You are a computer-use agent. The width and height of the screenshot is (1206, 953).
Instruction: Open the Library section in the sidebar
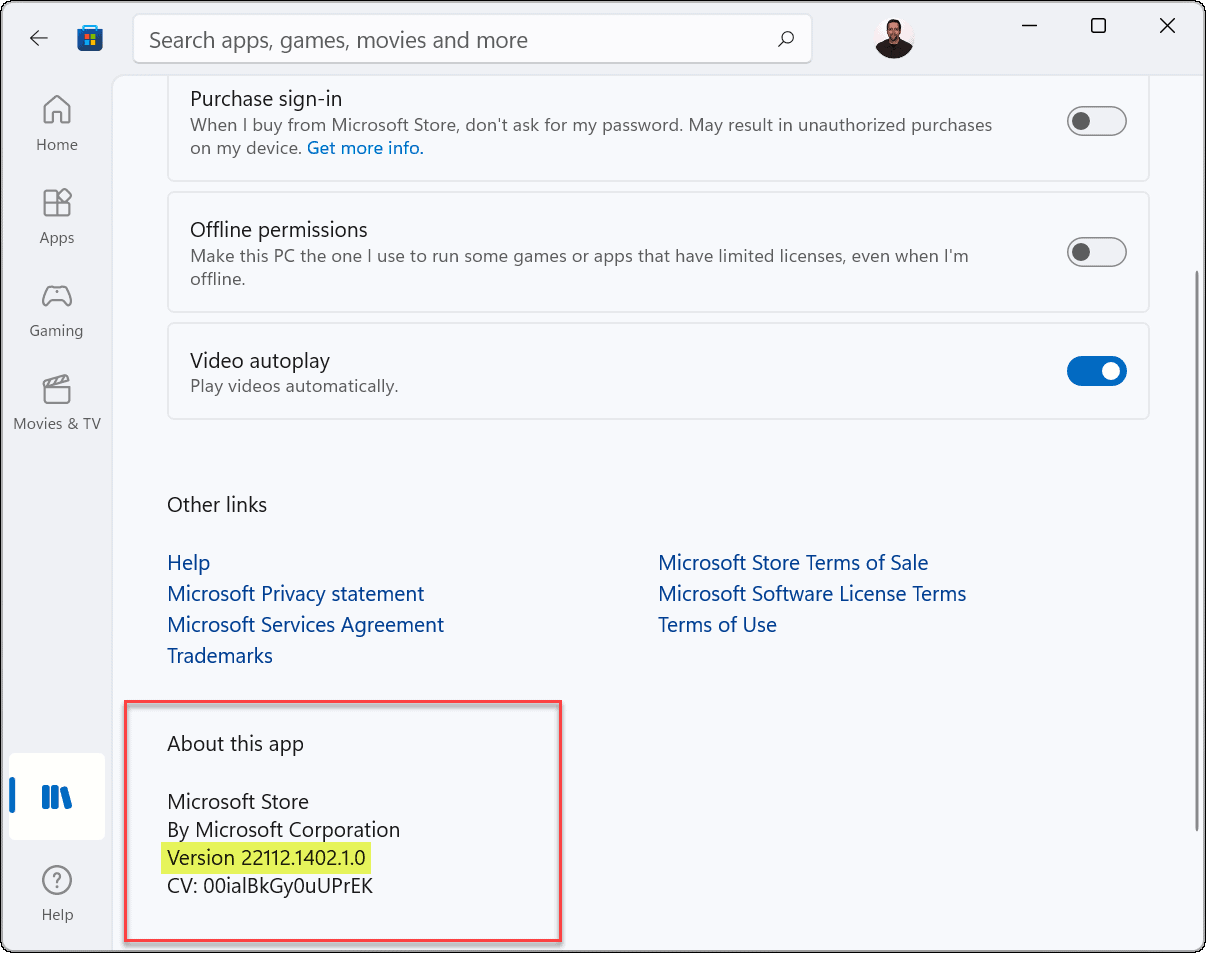[56, 796]
